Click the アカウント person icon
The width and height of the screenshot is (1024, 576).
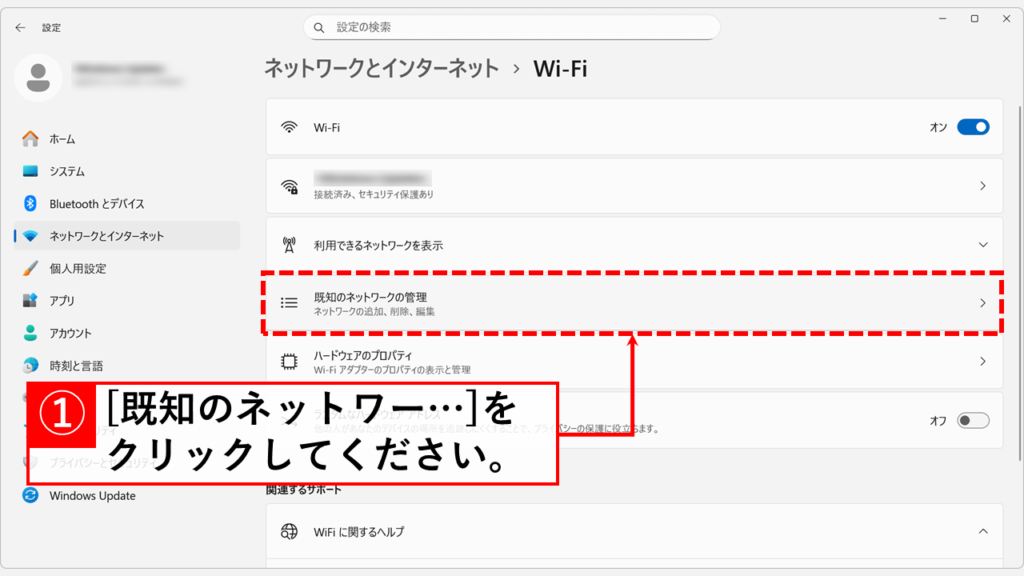pos(30,333)
